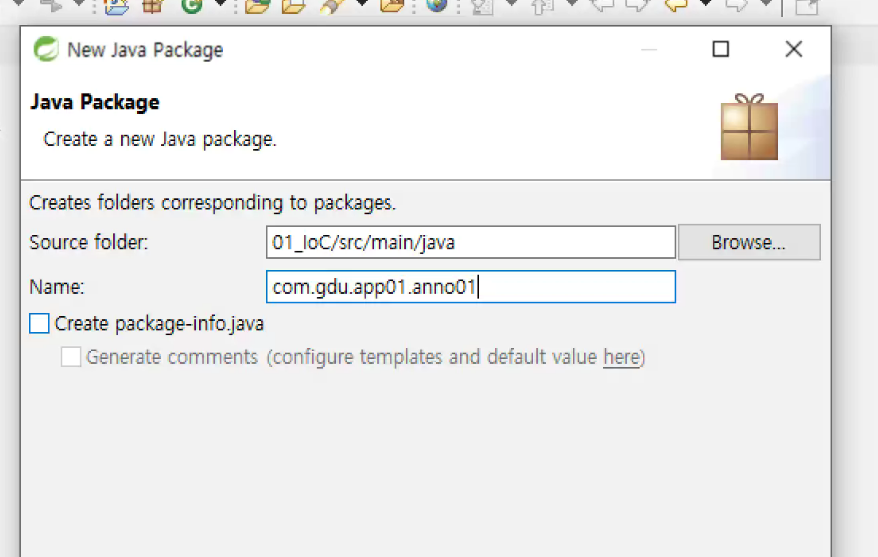Click the Browse... button

pyautogui.click(x=749, y=242)
